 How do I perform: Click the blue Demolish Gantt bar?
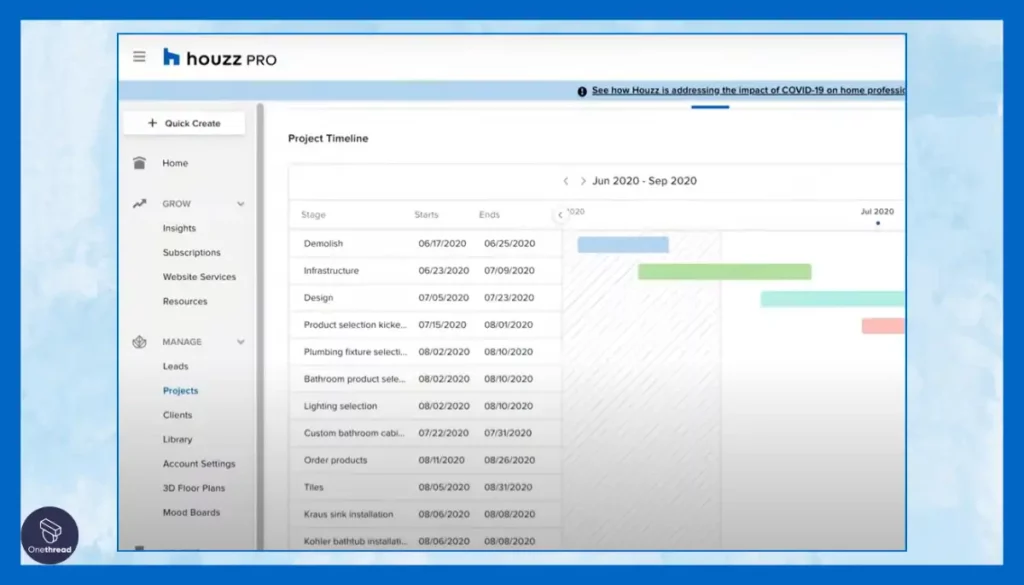pos(623,245)
